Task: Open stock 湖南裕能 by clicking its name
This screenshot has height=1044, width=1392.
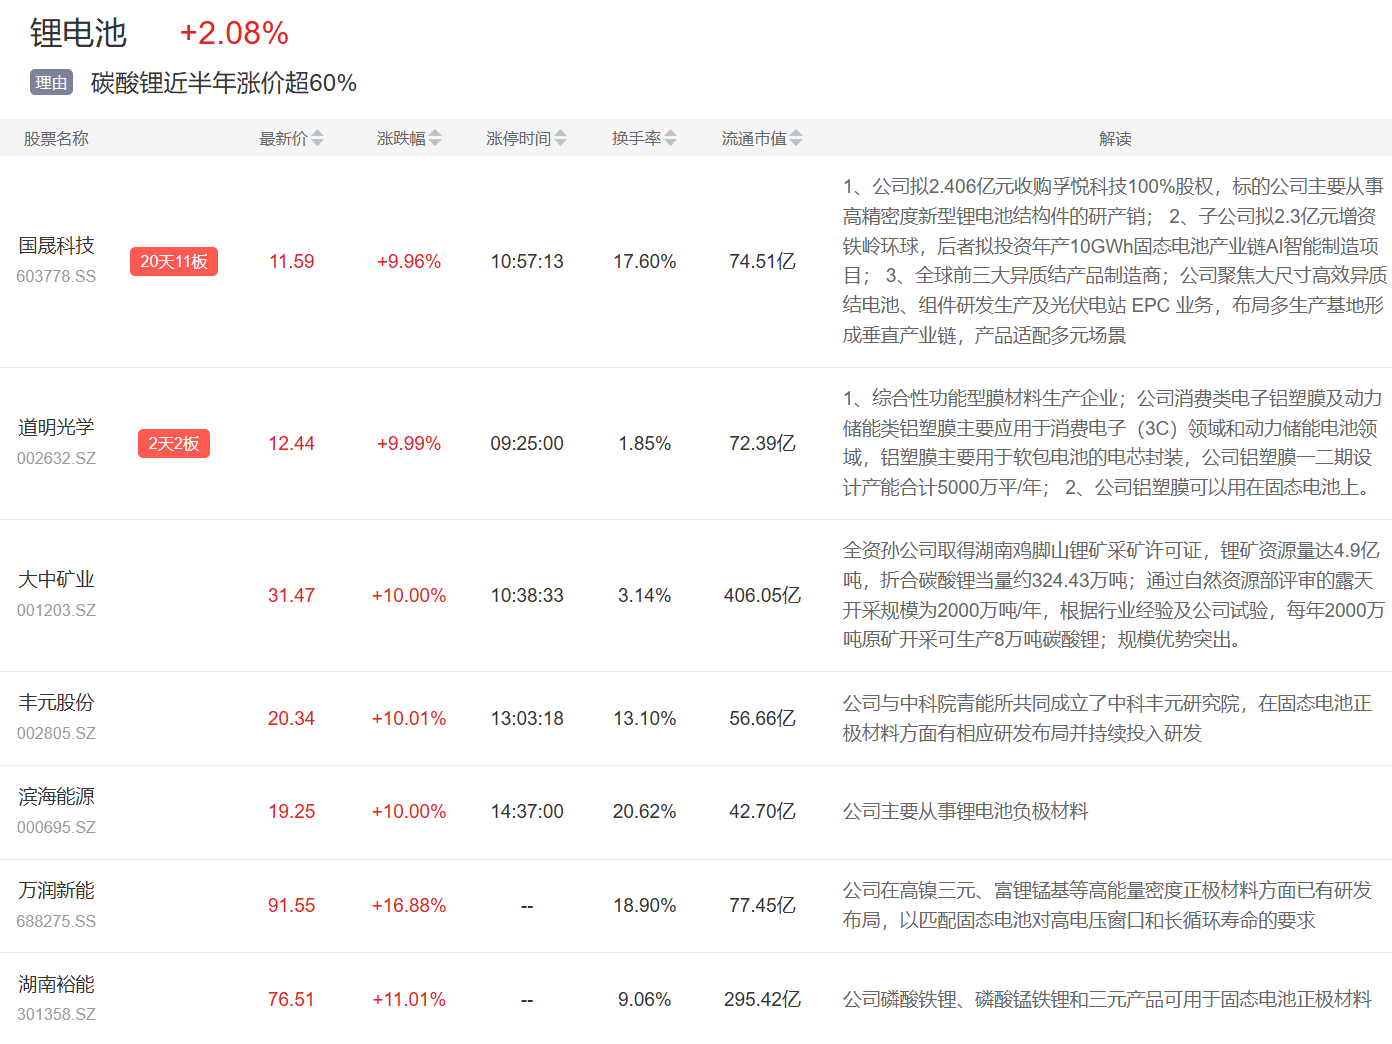Action: [x=57, y=984]
